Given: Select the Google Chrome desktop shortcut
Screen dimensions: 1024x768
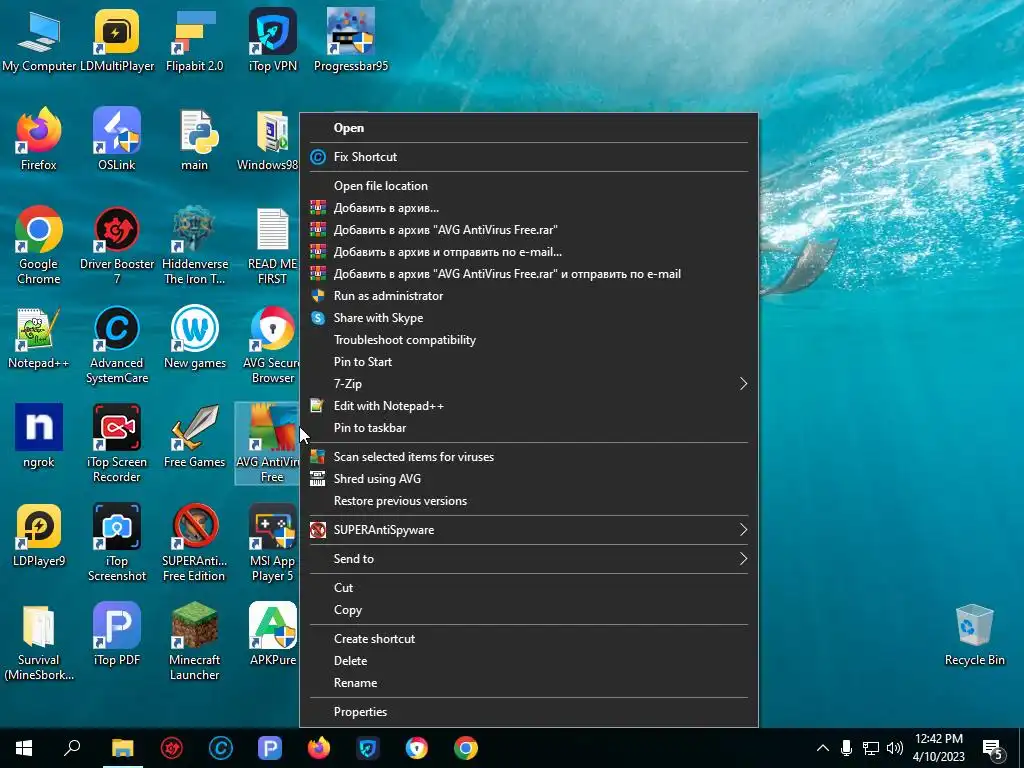Looking at the screenshot, I should click(x=39, y=246).
